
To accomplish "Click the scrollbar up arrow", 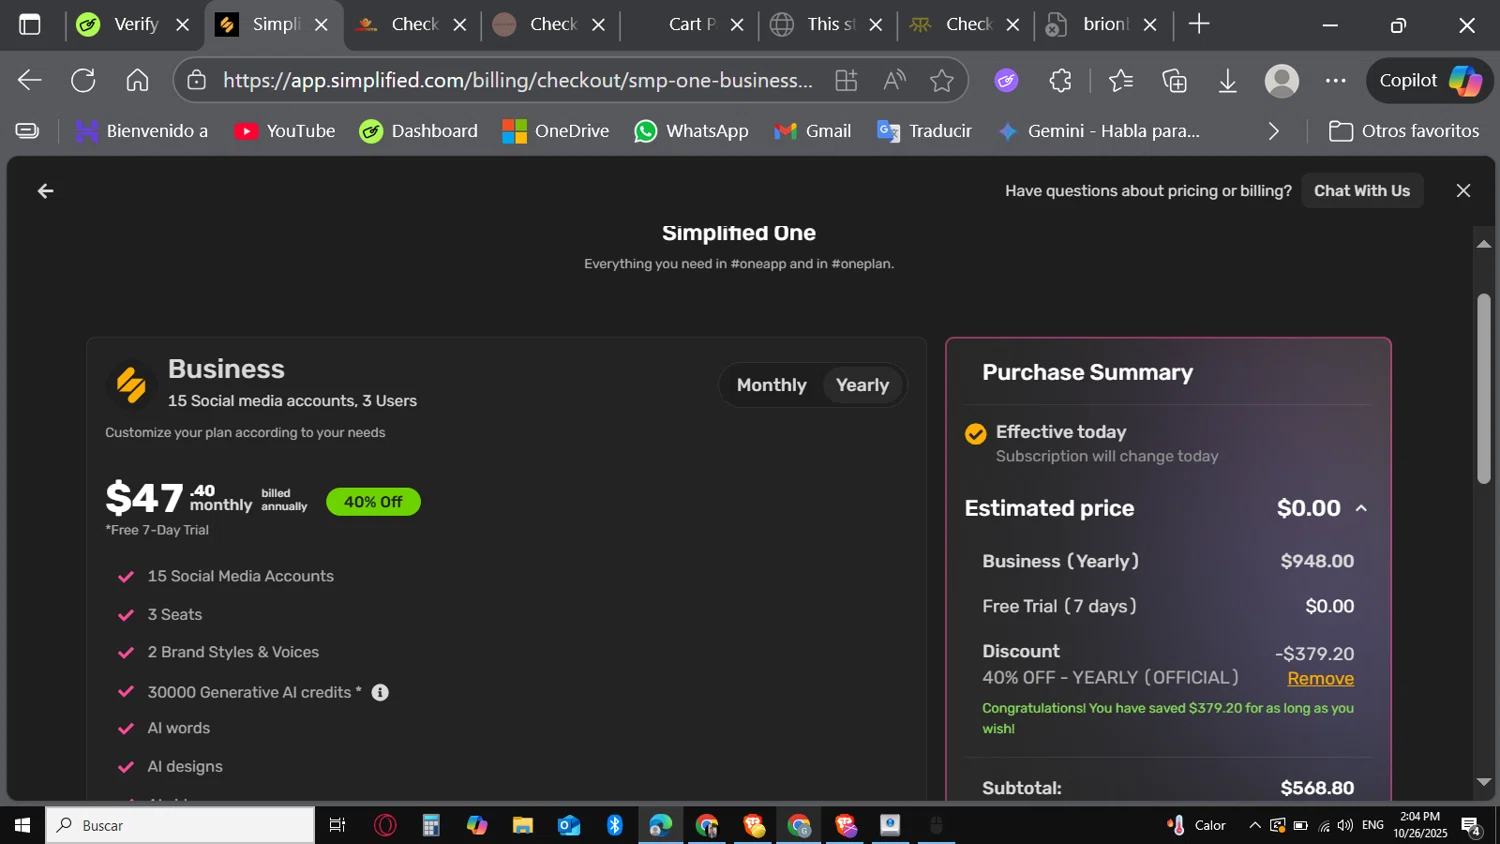I will pyautogui.click(x=1484, y=243).
